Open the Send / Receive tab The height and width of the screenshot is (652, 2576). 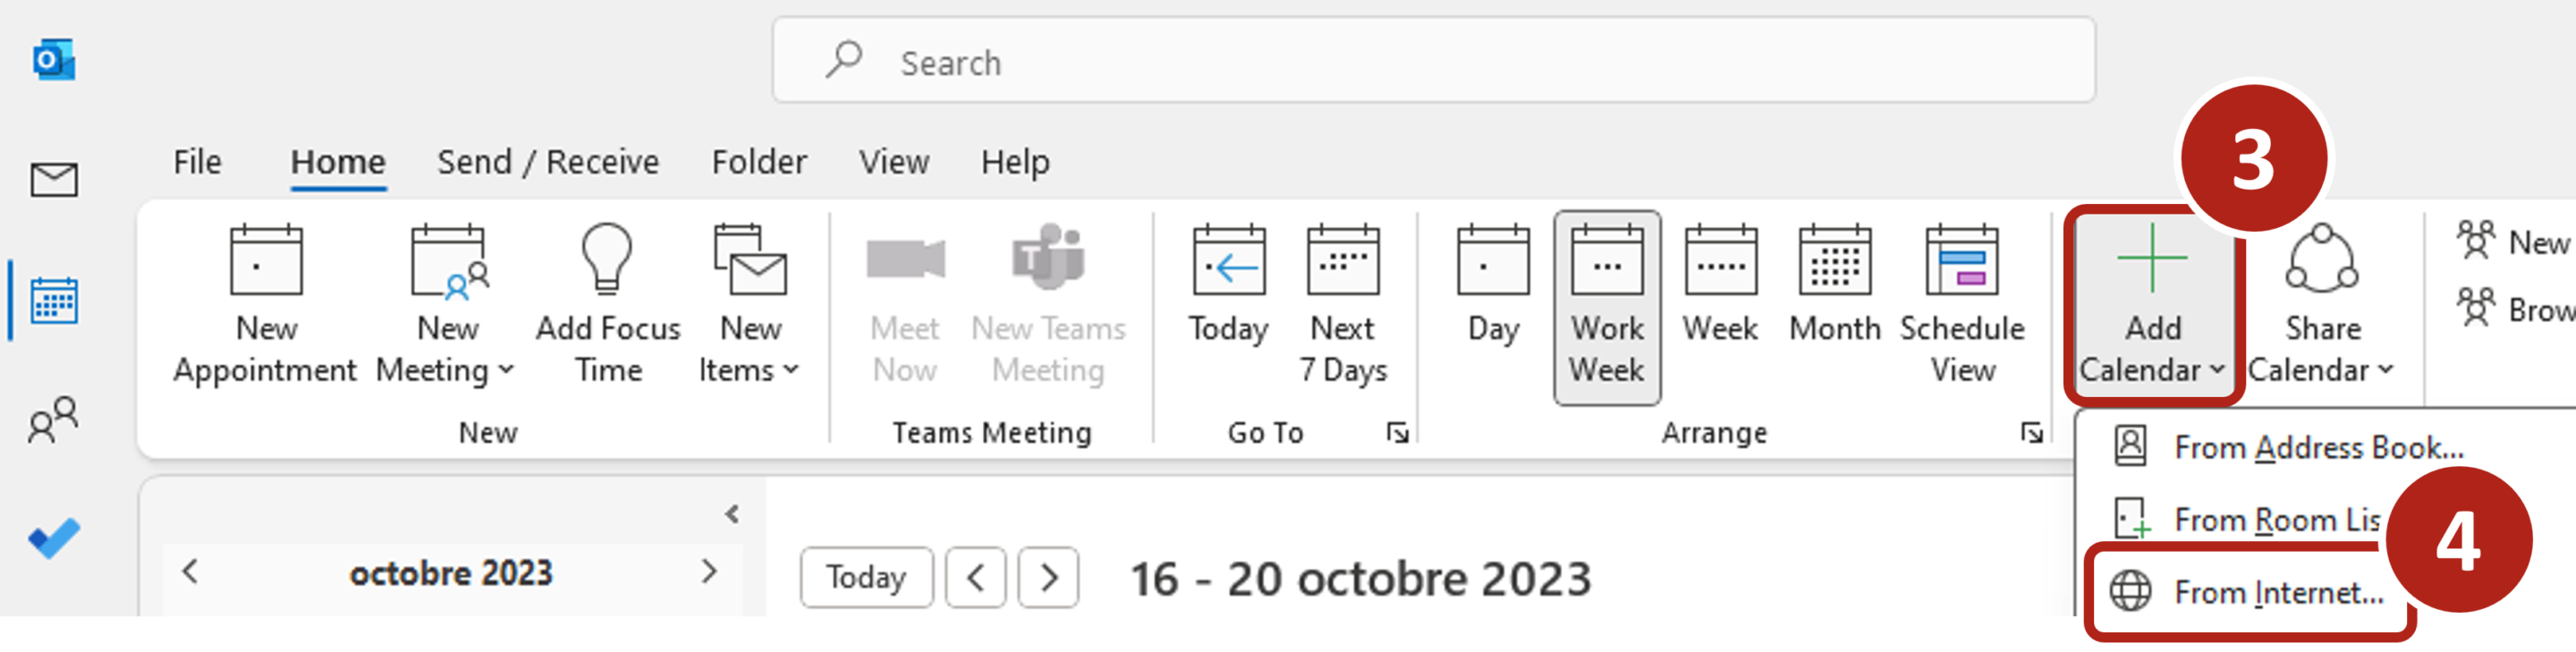pyautogui.click(x=548, y=162)
